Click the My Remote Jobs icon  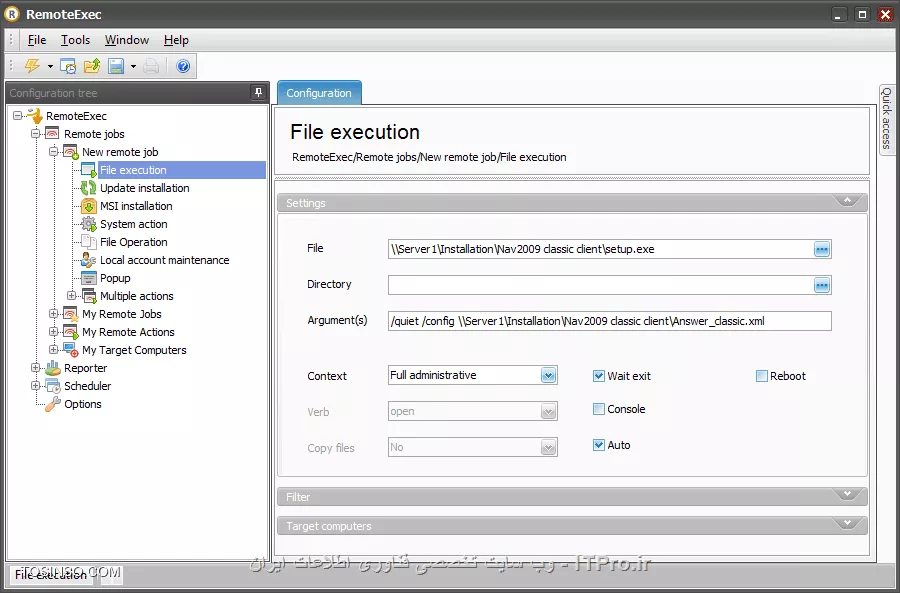[x=71, y=314]
